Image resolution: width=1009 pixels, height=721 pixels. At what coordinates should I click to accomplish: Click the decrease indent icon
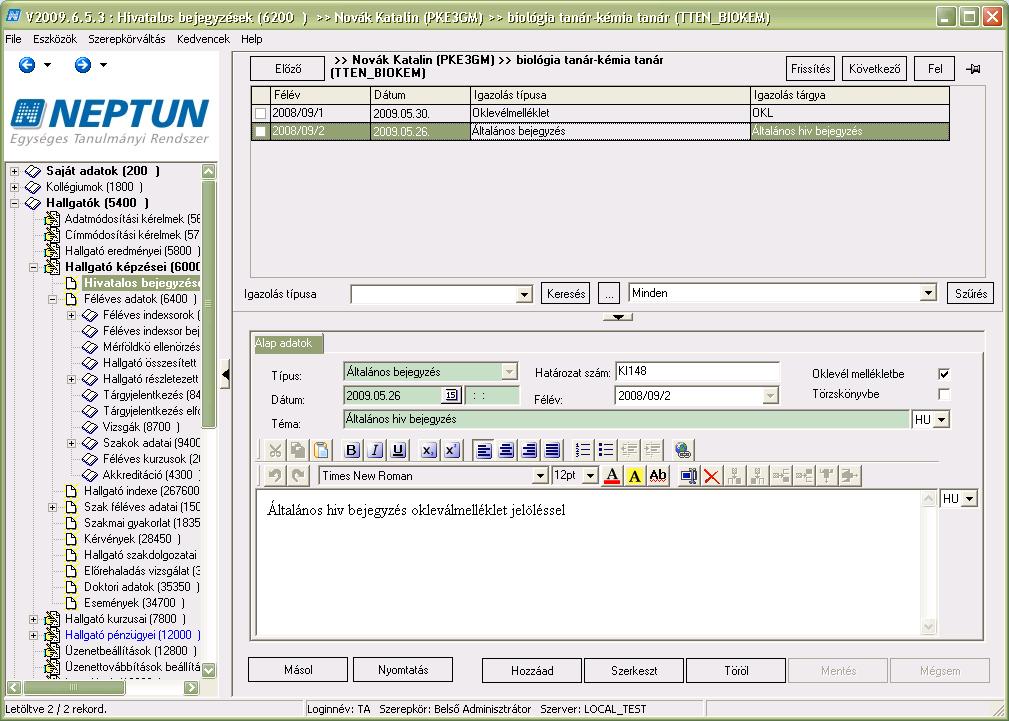click(x=629, y=450)
